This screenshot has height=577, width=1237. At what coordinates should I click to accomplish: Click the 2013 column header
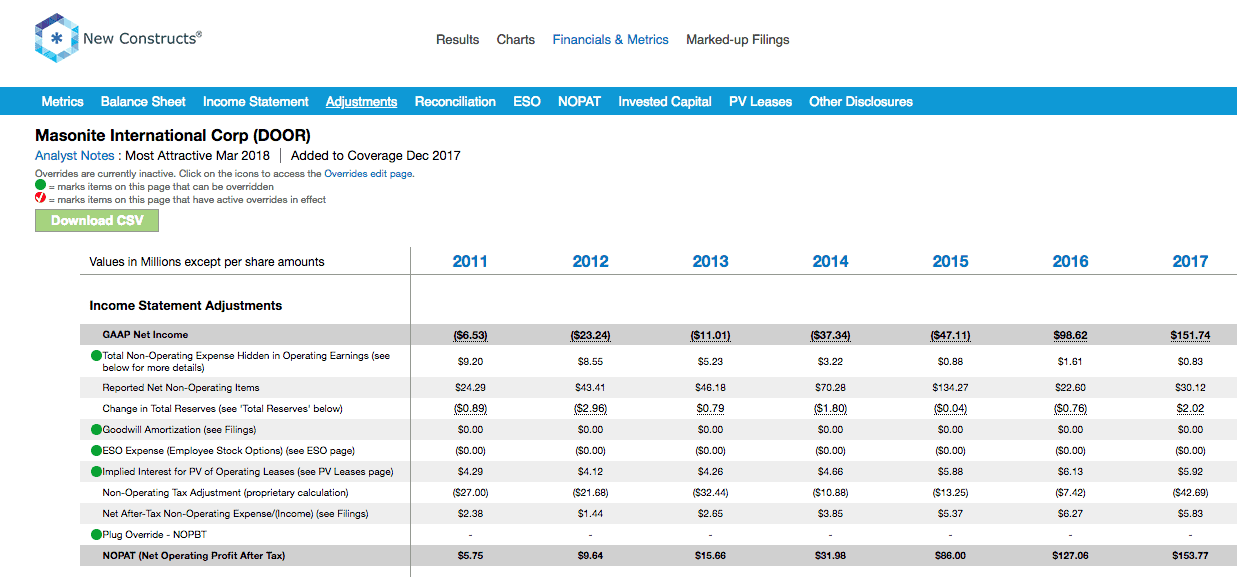(710, 261)
